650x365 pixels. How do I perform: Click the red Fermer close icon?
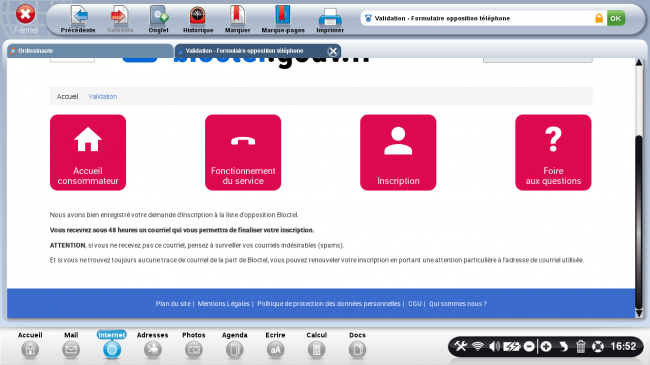[25, 14]
